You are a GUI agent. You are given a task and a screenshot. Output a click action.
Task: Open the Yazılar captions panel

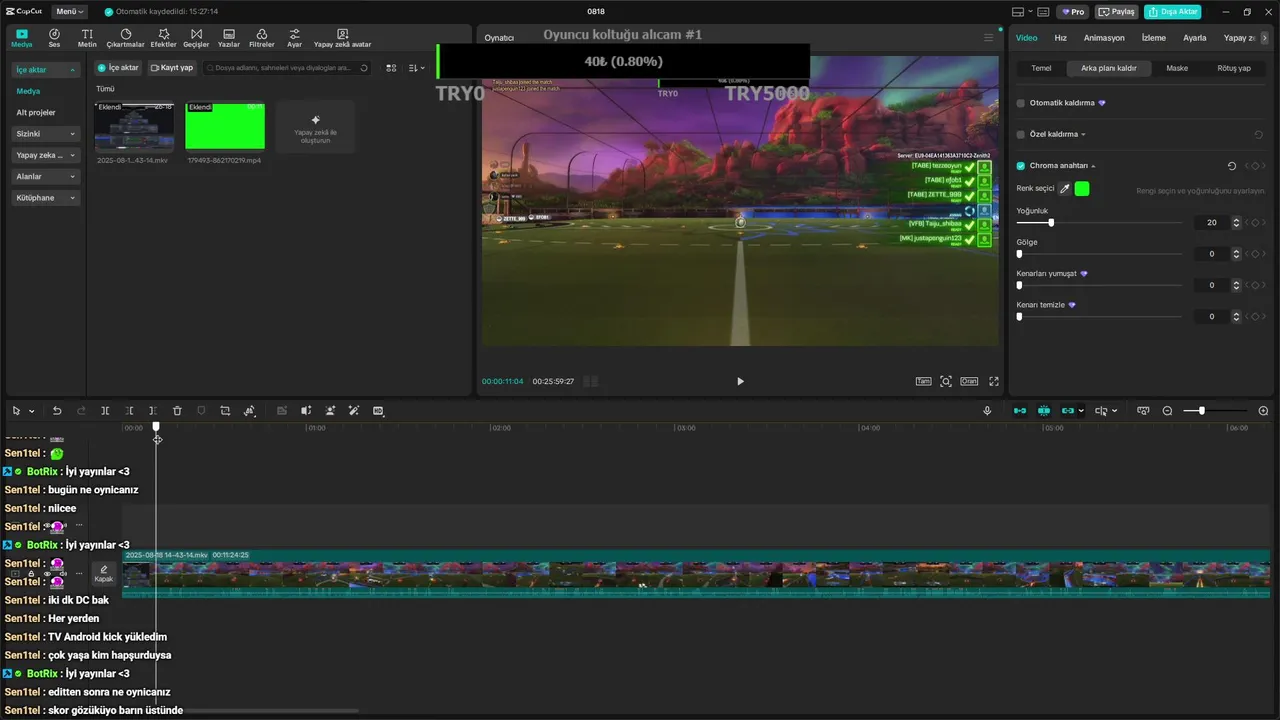coord(229,38)
